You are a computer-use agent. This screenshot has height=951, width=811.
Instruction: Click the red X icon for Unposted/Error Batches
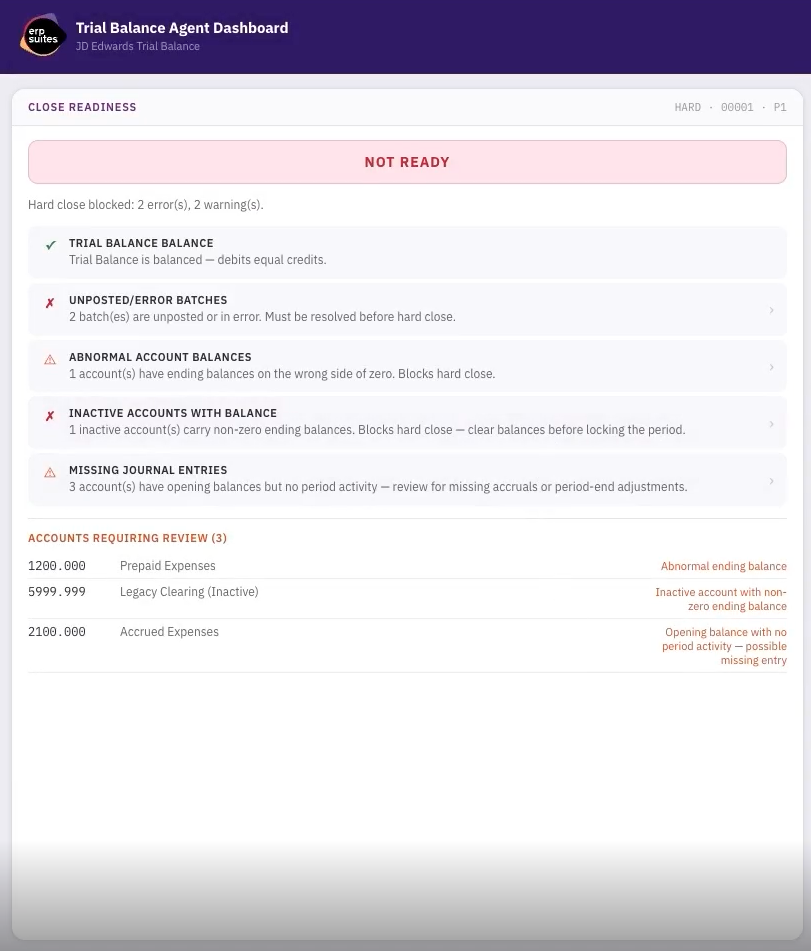pyautogui.click(x=50, y=303)
